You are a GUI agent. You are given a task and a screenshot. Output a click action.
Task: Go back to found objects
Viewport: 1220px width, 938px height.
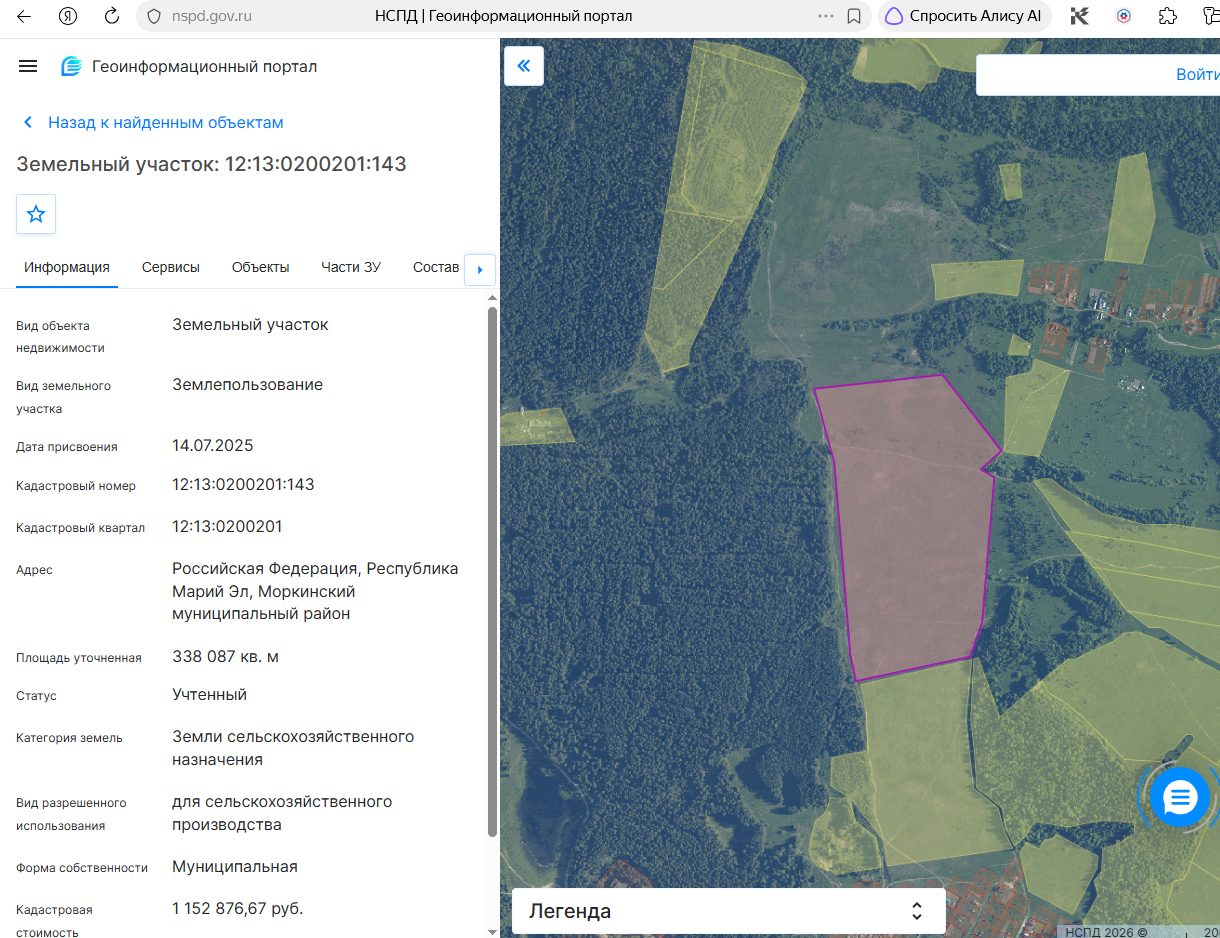[153, 122]
